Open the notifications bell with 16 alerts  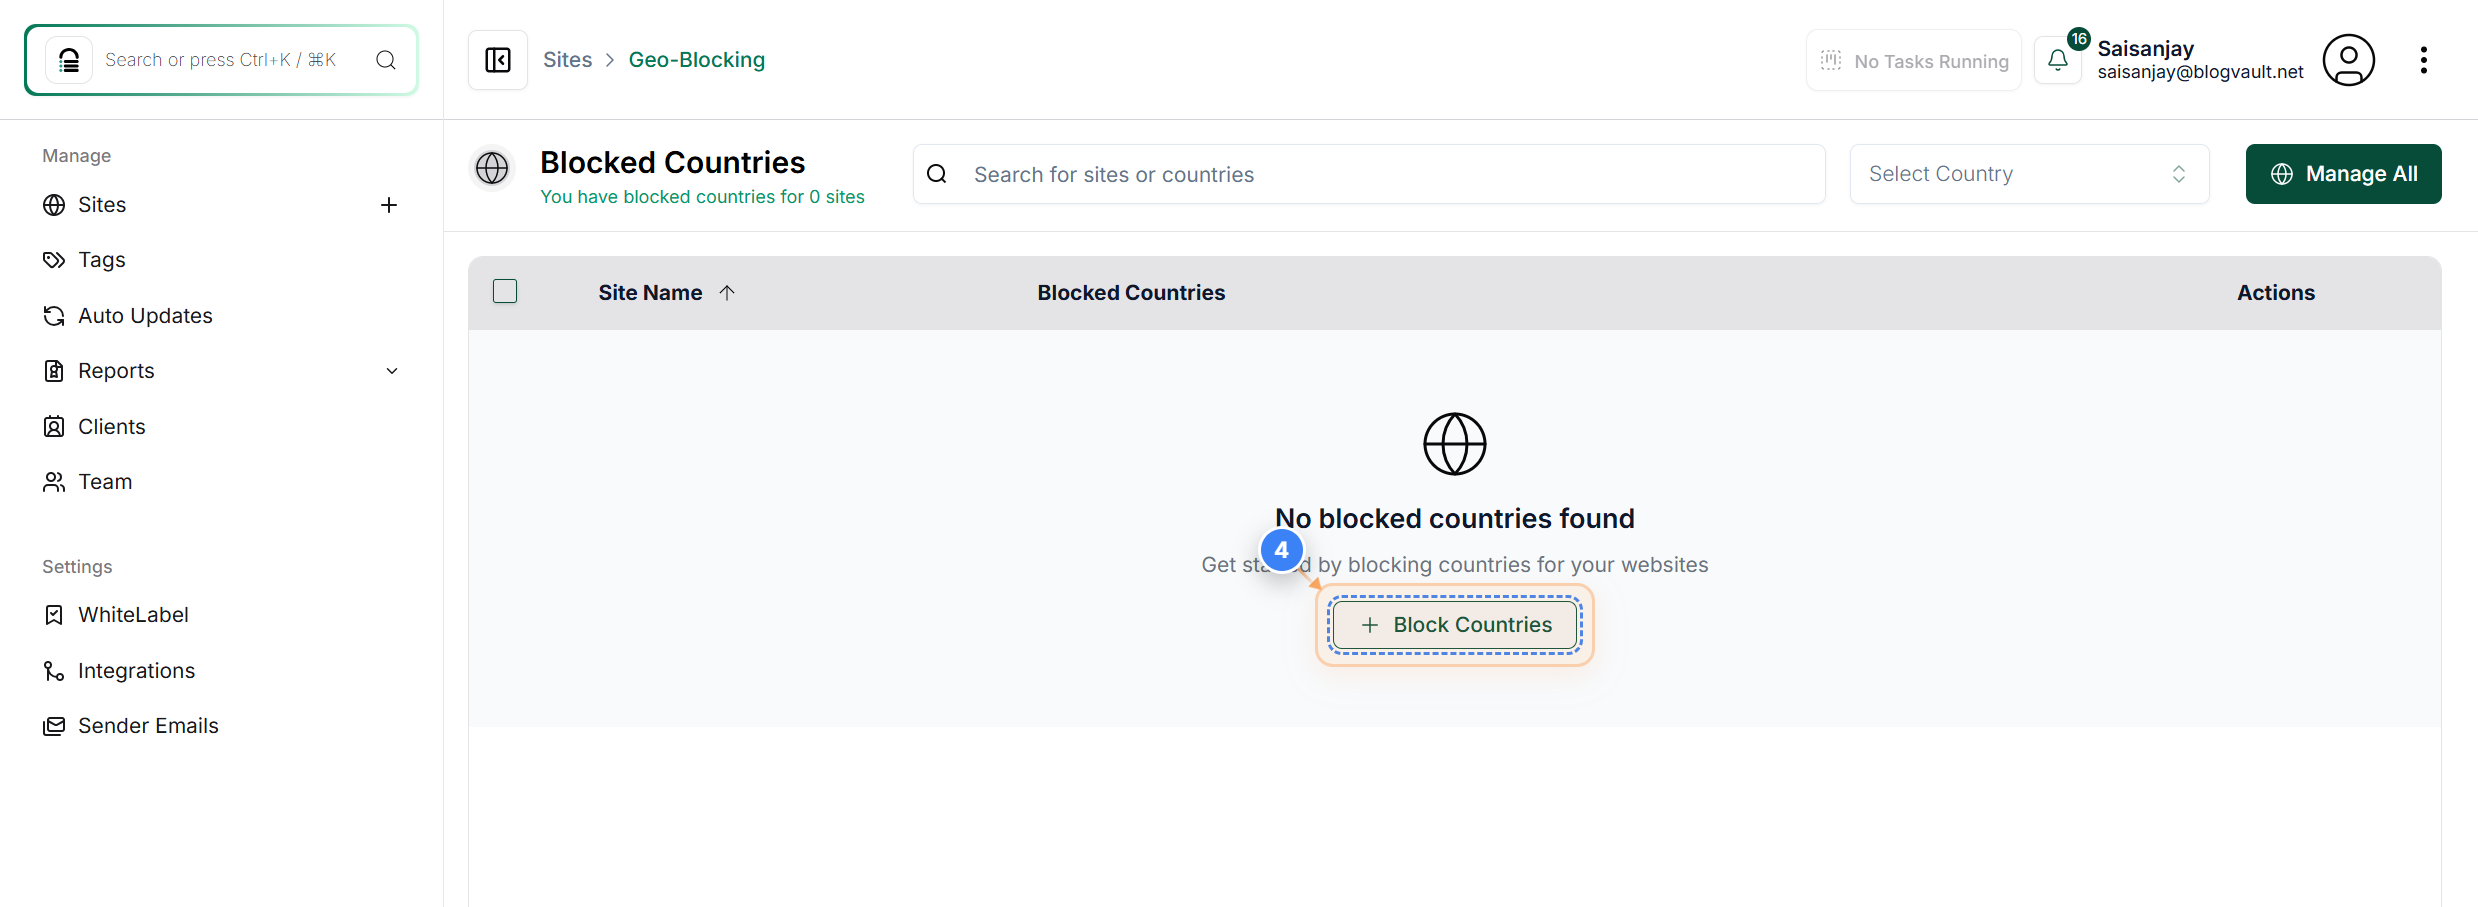[x=2058, y=60]
